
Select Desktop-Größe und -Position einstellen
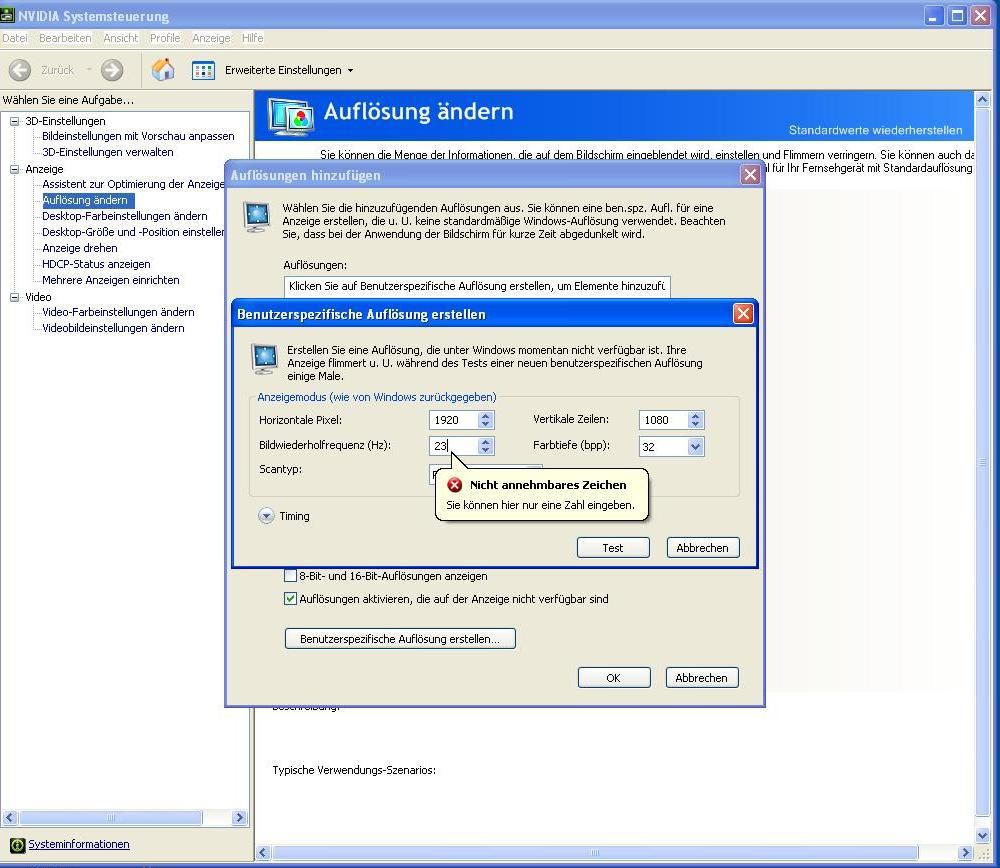point(133,232)
